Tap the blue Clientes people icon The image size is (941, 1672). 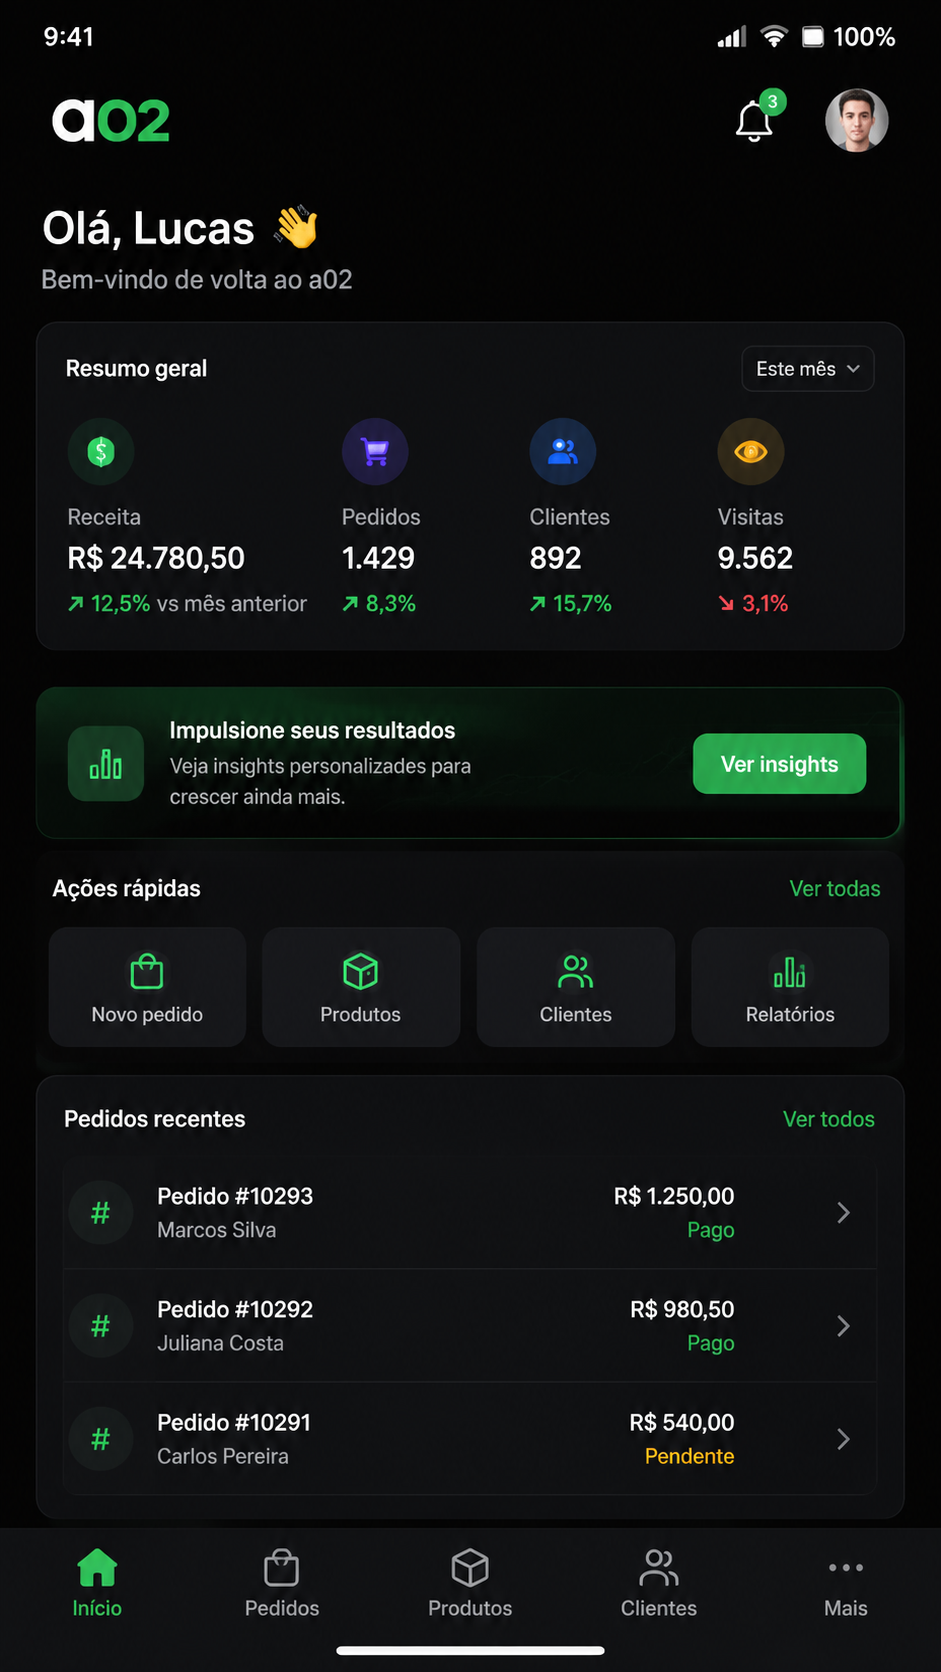pyautogui.click(x=563, y=451)
